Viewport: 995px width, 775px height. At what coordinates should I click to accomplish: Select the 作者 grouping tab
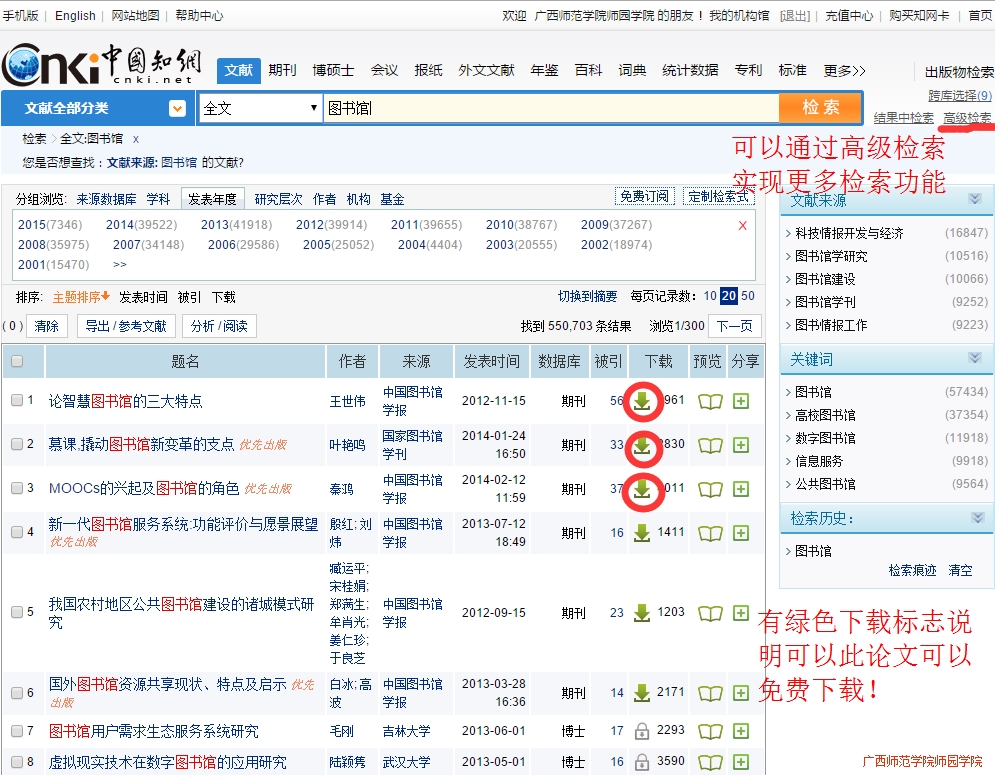[324, 199]
